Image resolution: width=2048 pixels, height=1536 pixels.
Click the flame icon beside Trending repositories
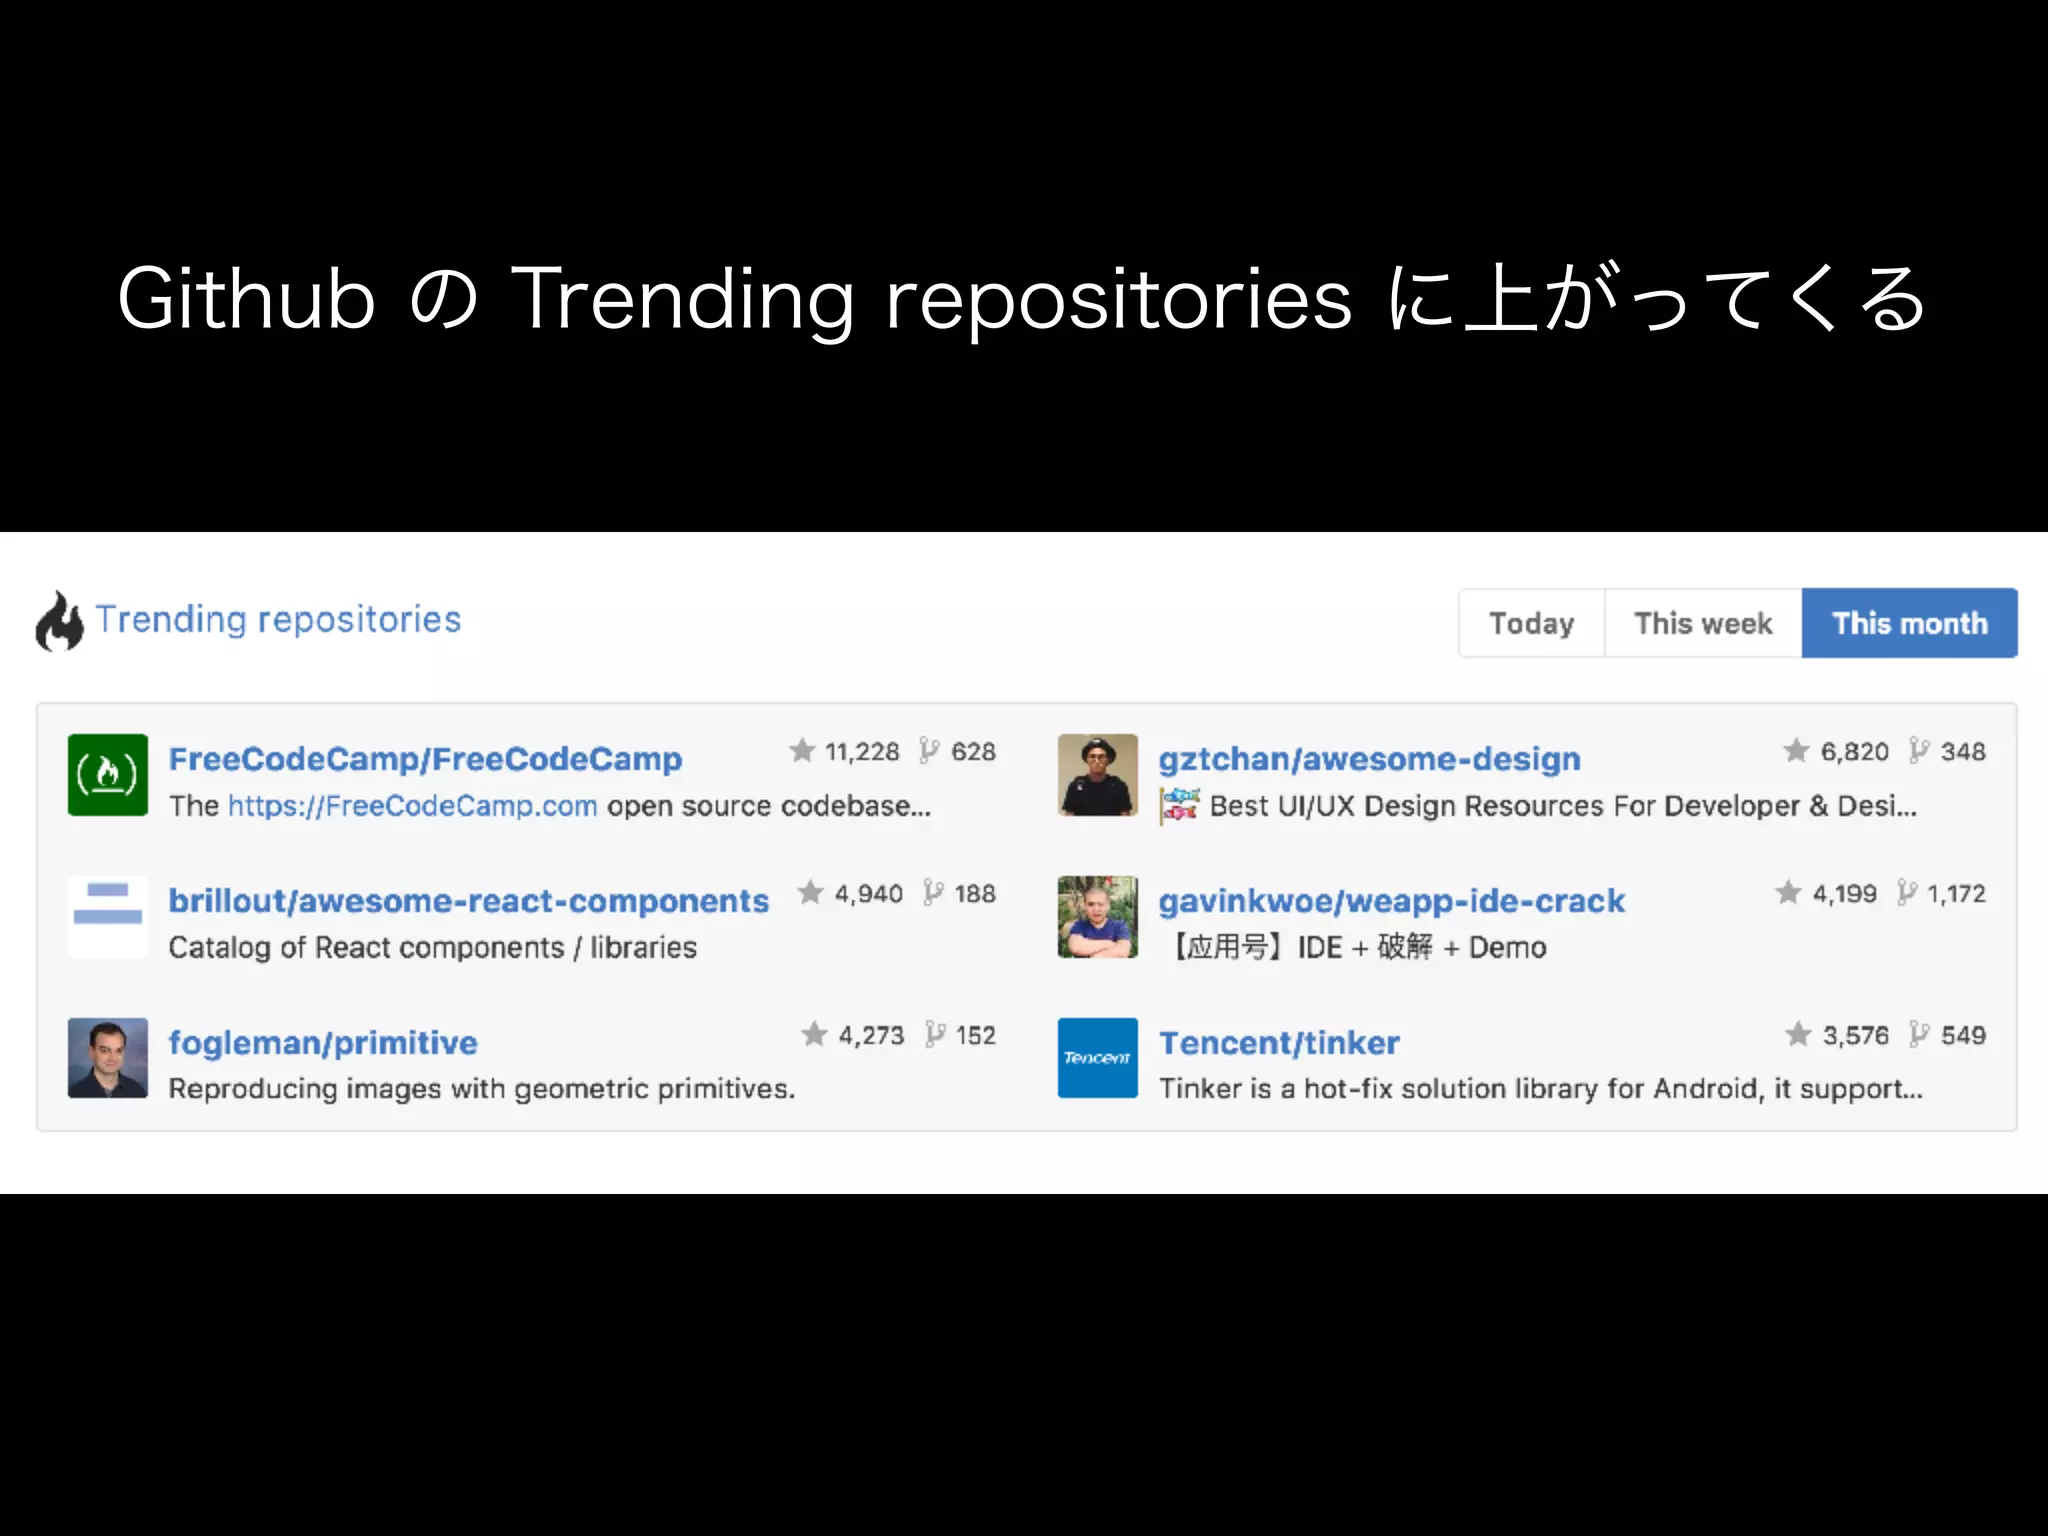point(60,621)
